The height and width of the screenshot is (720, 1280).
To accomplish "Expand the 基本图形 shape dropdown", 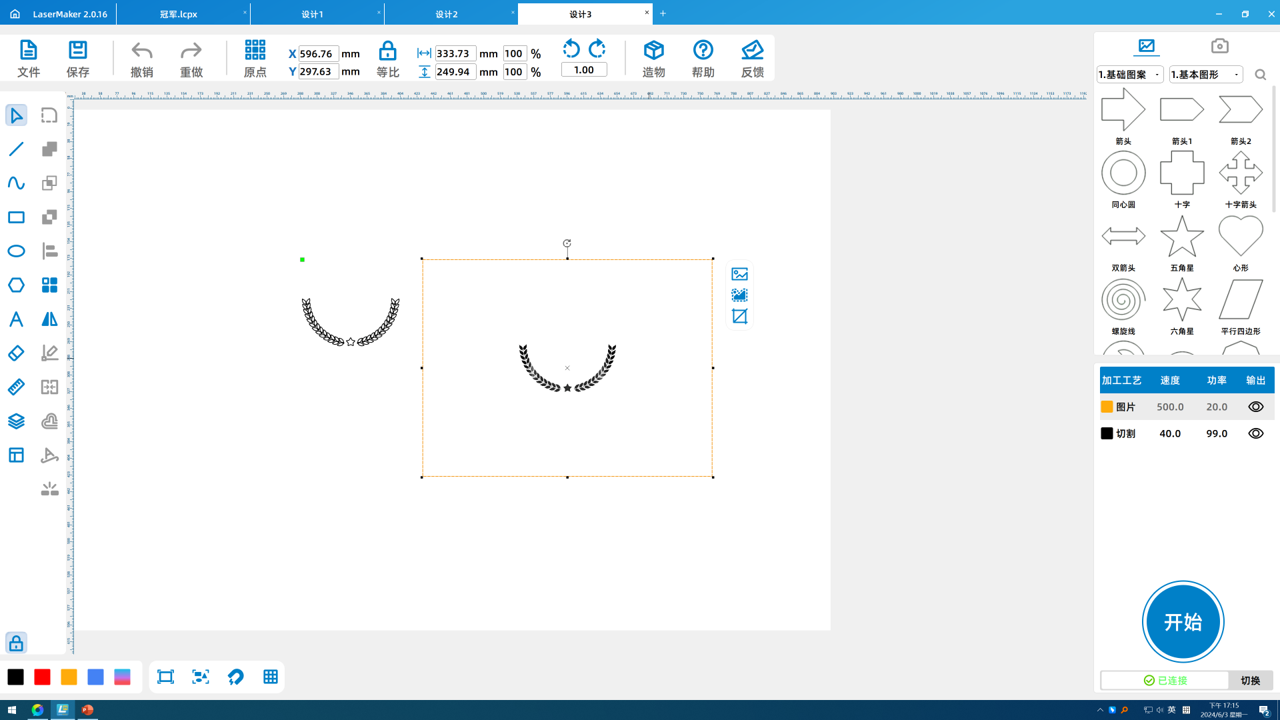I will (x=1205, y=75).
